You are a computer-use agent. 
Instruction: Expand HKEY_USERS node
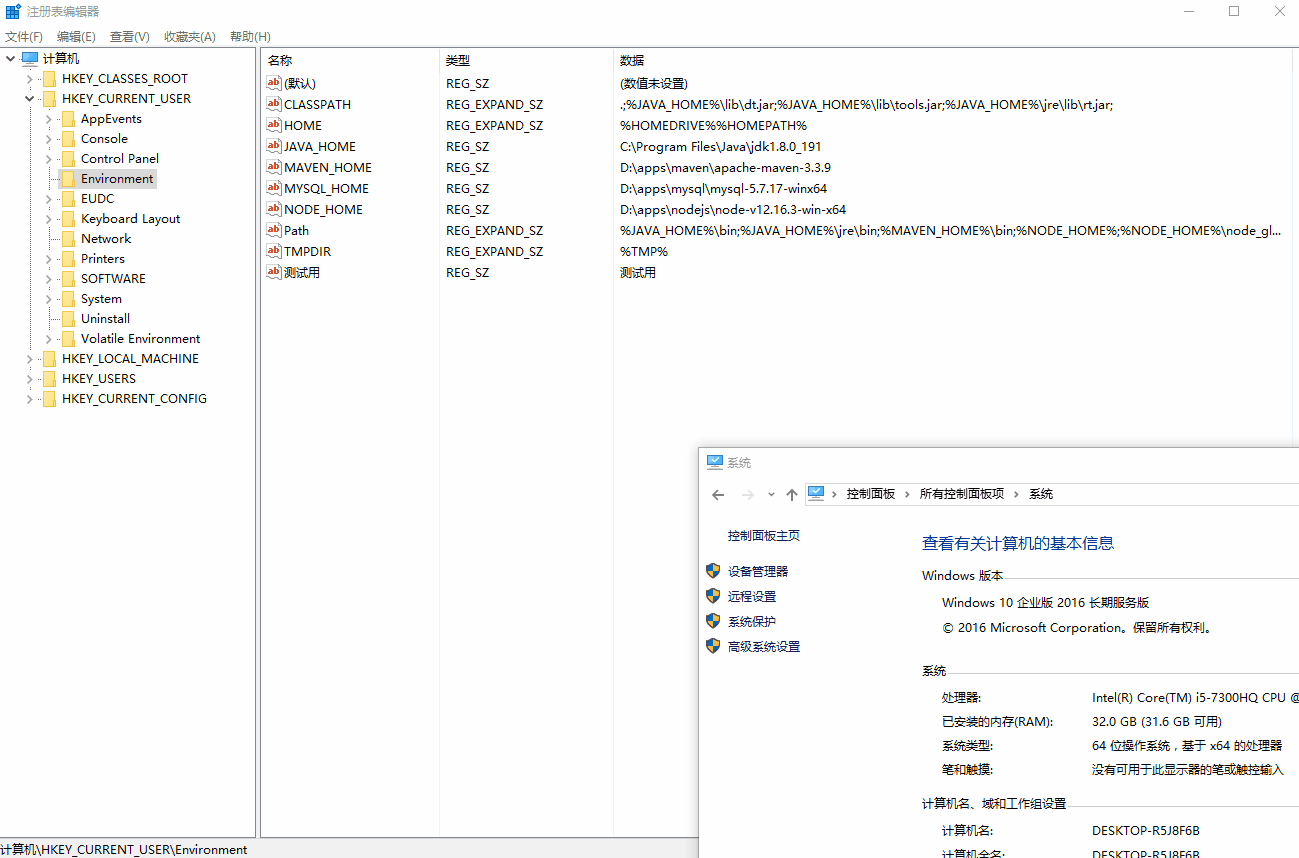click(30, 379)
